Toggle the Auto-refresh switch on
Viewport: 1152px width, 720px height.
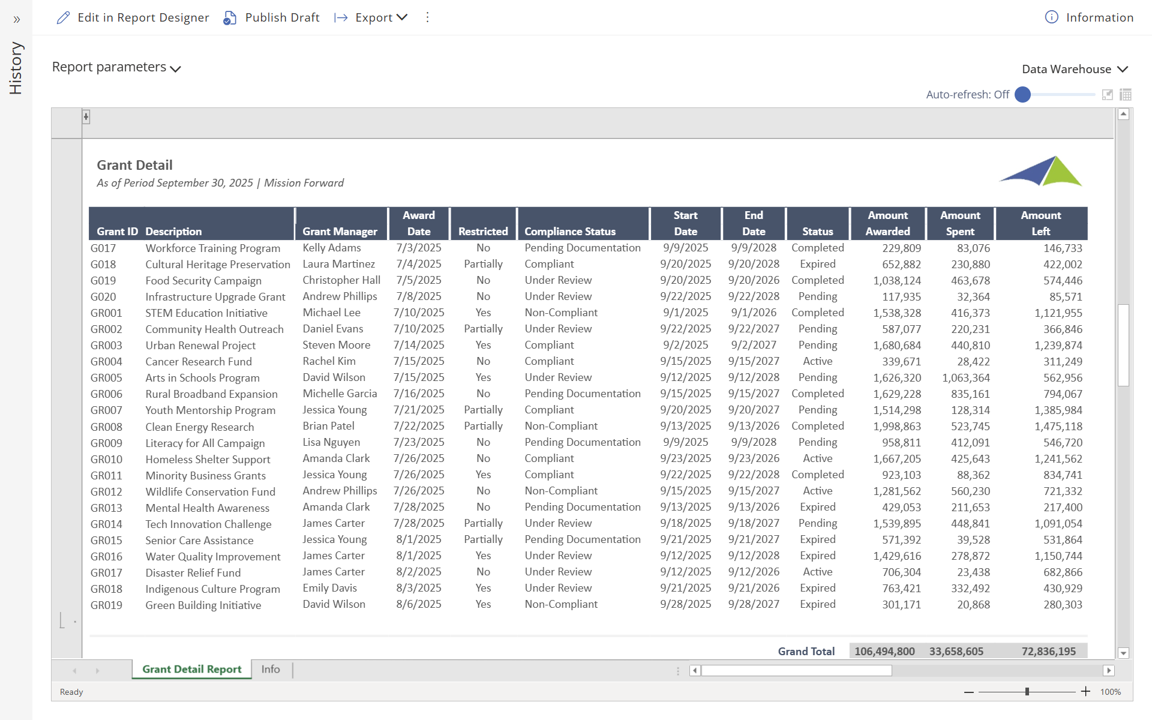tap(1023, 95)
